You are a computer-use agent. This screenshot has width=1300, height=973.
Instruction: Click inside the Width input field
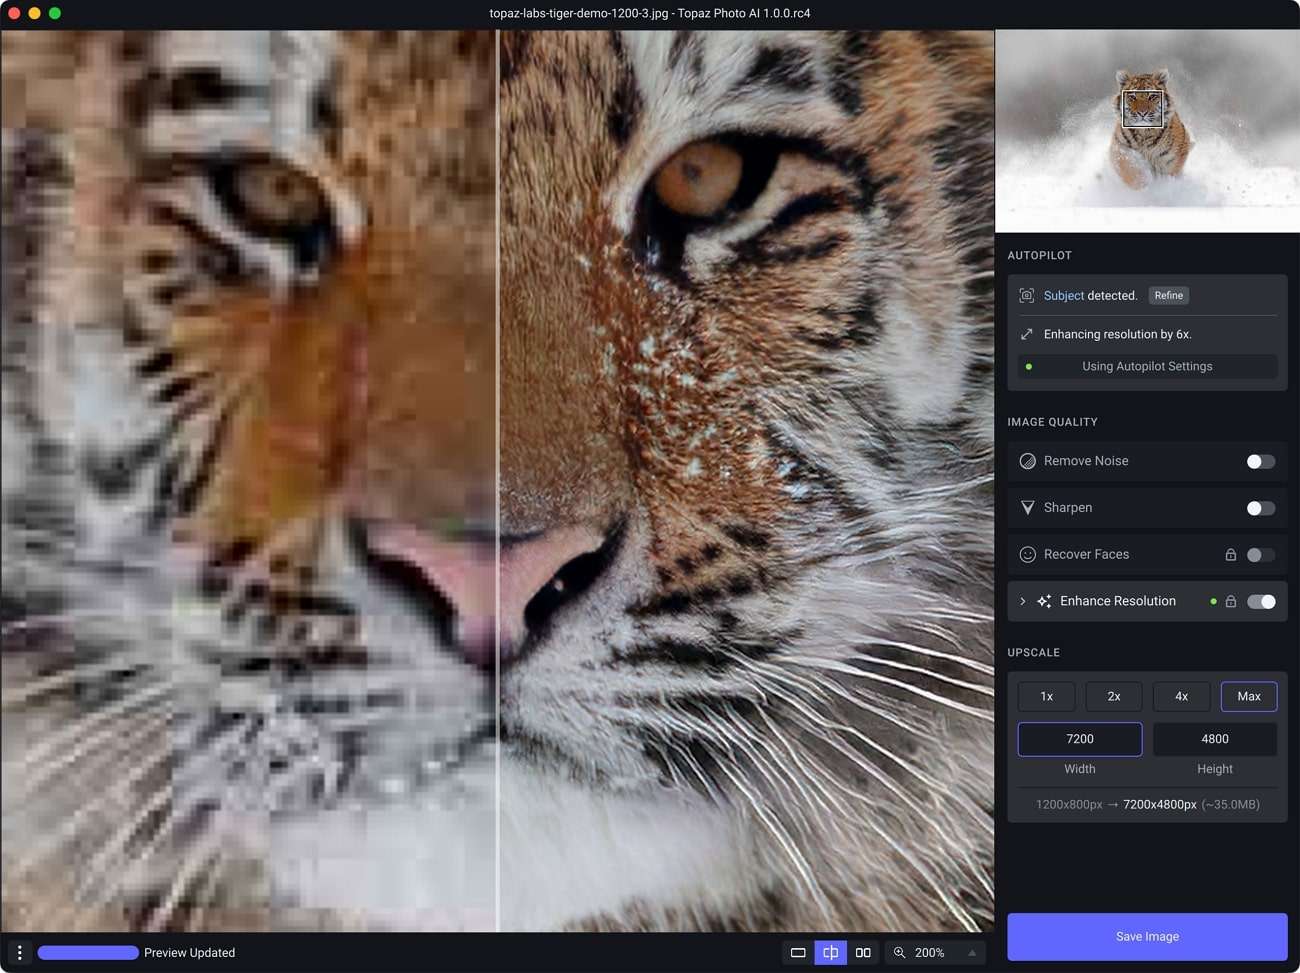[1080, 739]
